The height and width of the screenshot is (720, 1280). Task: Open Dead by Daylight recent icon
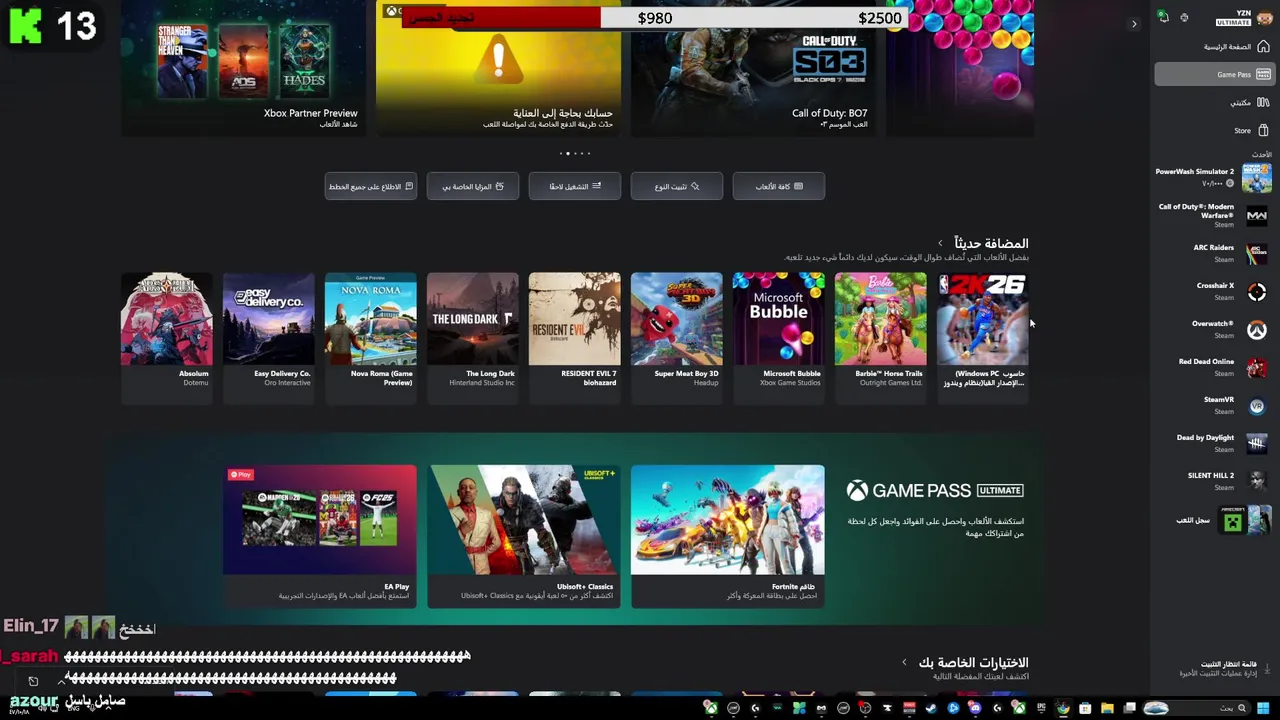coord(1257,444)
